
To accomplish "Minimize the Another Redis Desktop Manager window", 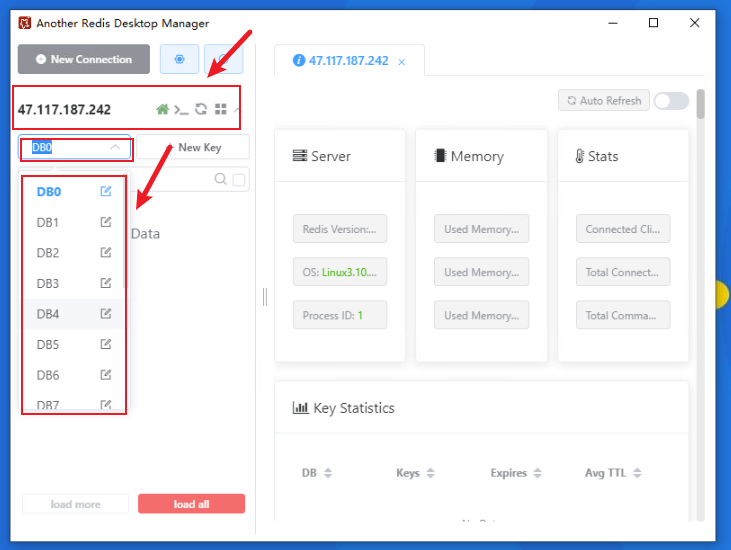I will tap(613, 22).
